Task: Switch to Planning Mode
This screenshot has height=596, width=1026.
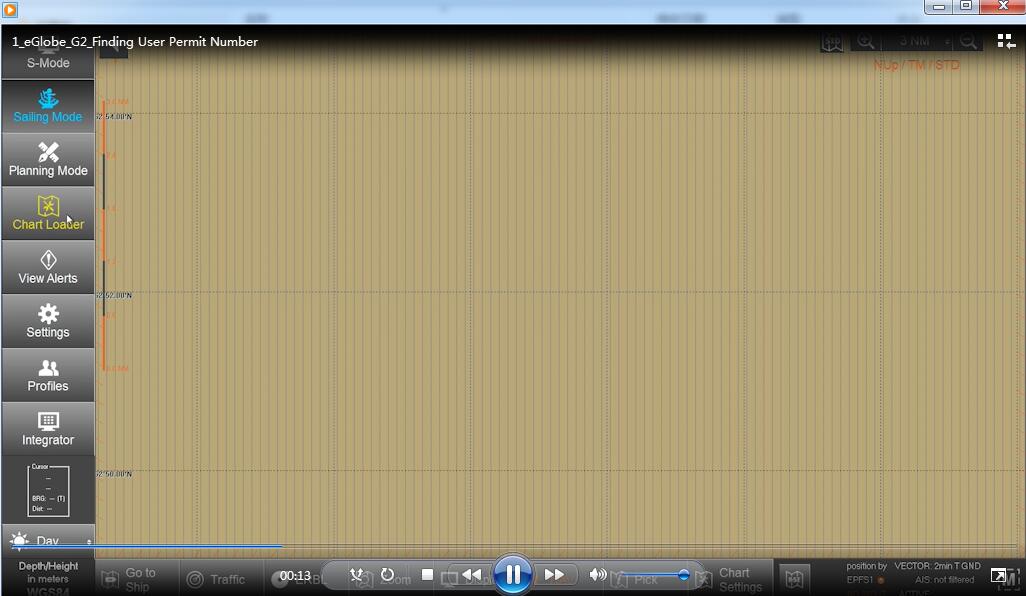Action: pos(48,160)
